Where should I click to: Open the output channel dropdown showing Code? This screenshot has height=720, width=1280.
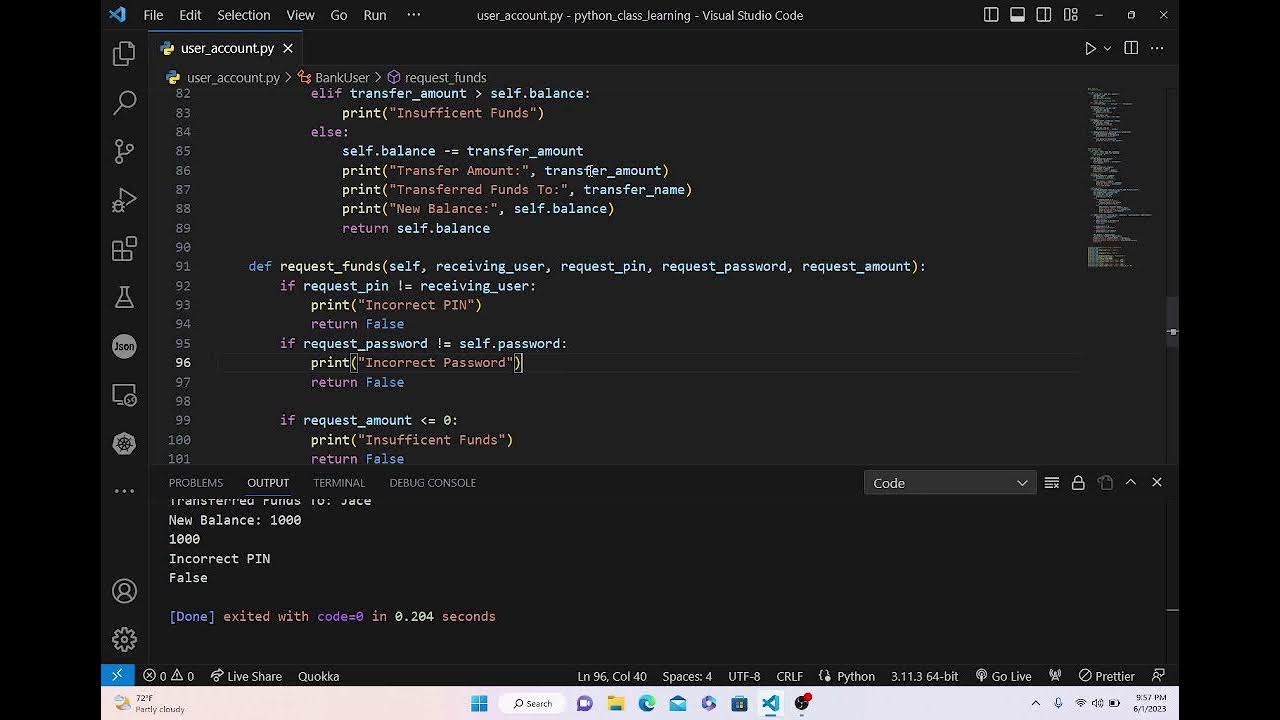[x=950, y=483]
